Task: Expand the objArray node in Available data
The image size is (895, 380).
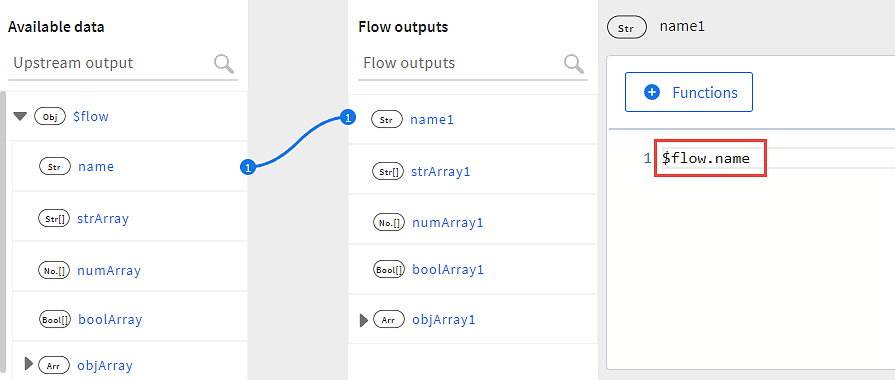Action: [29, 363]
